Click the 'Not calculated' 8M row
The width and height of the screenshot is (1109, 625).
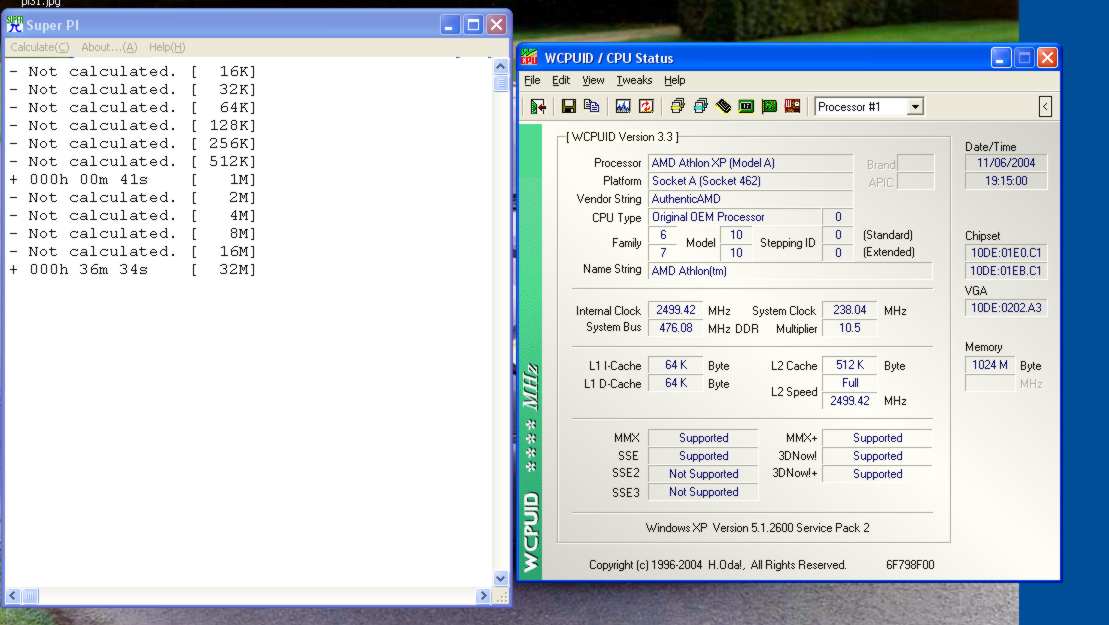pos(133,233)
